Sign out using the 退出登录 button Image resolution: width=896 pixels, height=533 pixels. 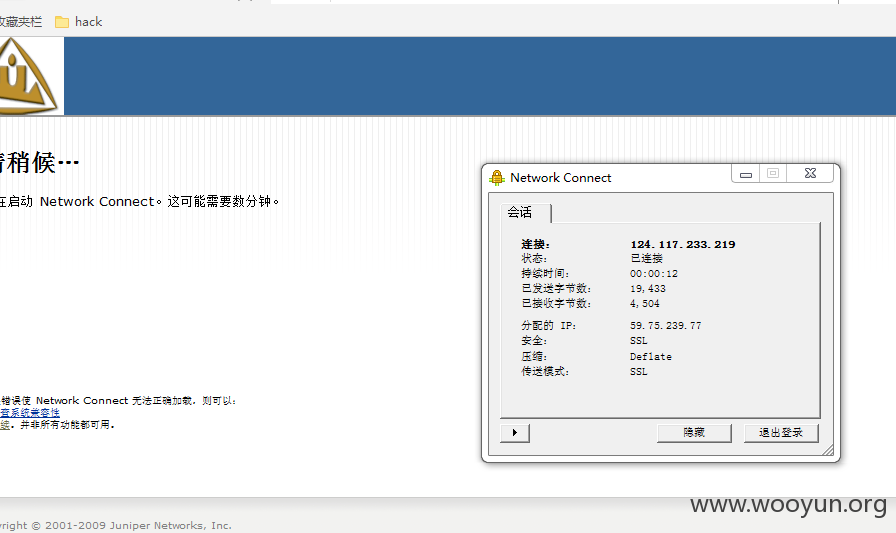[x=781, y=433]
